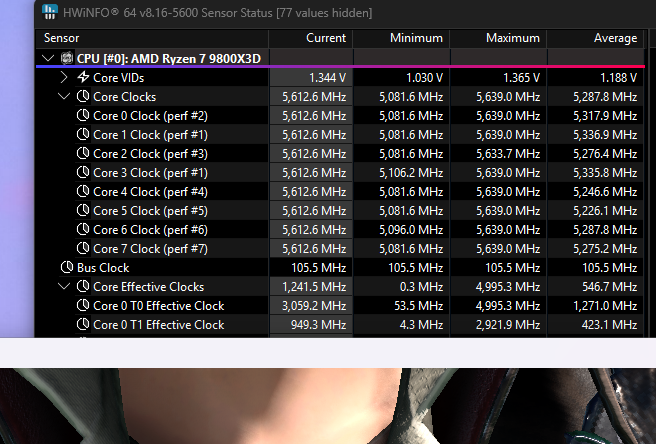The image size is (656, 444).
Task: Click the clock icon for Core Effective Clocks
Action: (83, 287)
